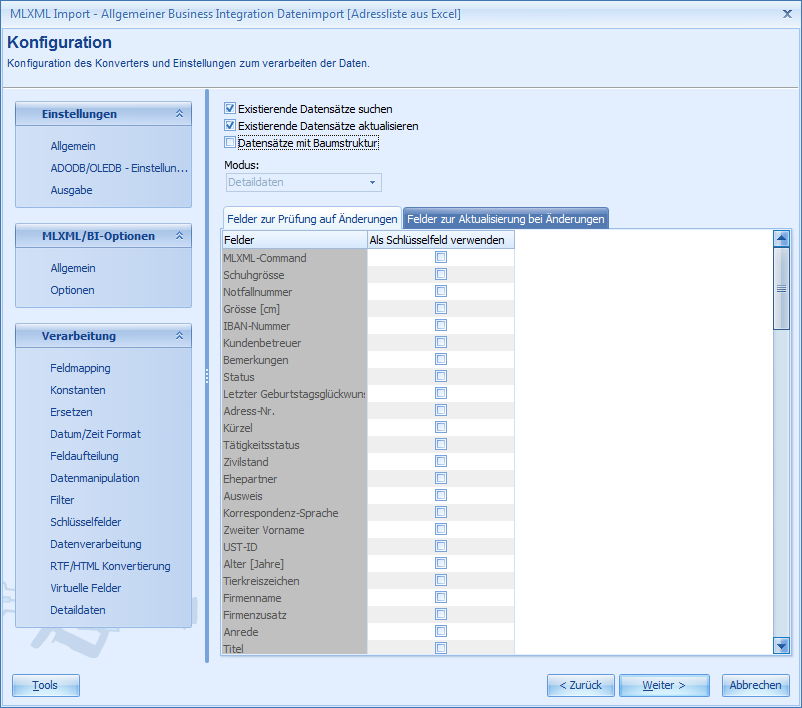
Task: Click the scrollbar down arrow
Action: coord(781,644)
